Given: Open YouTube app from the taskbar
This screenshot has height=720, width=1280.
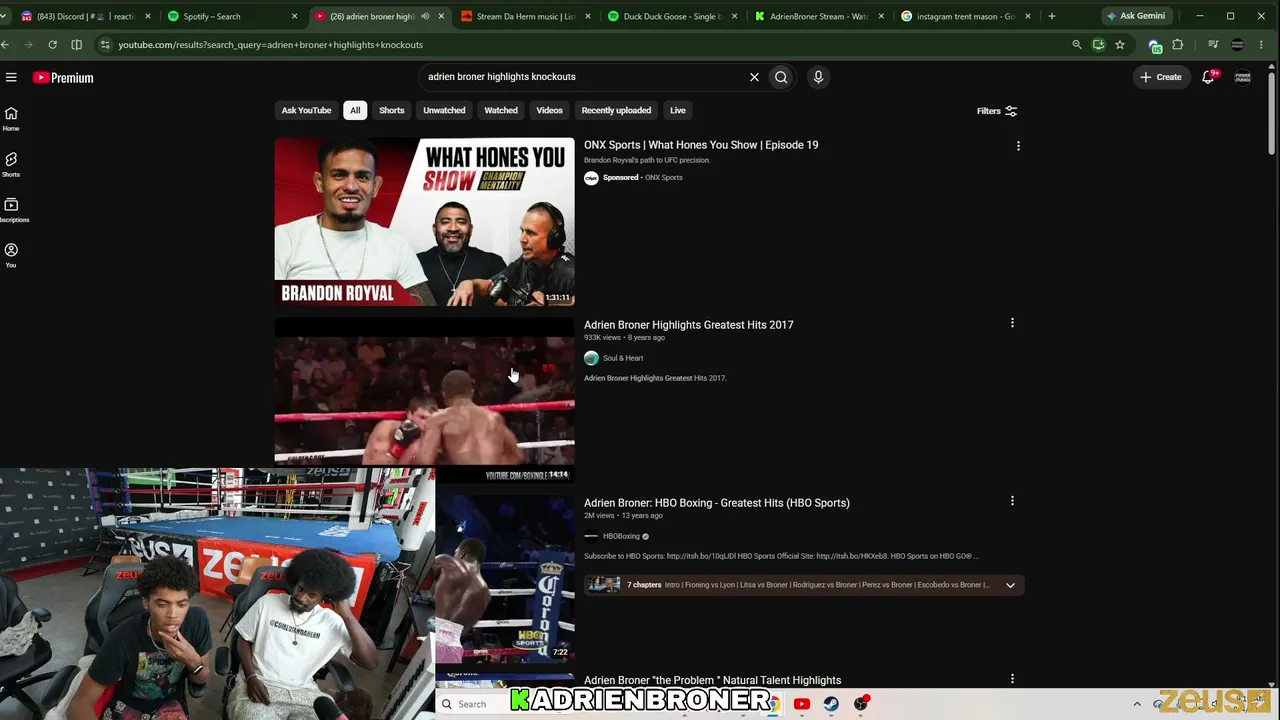Looking at the screenshot, I should [x=801, y=704].
